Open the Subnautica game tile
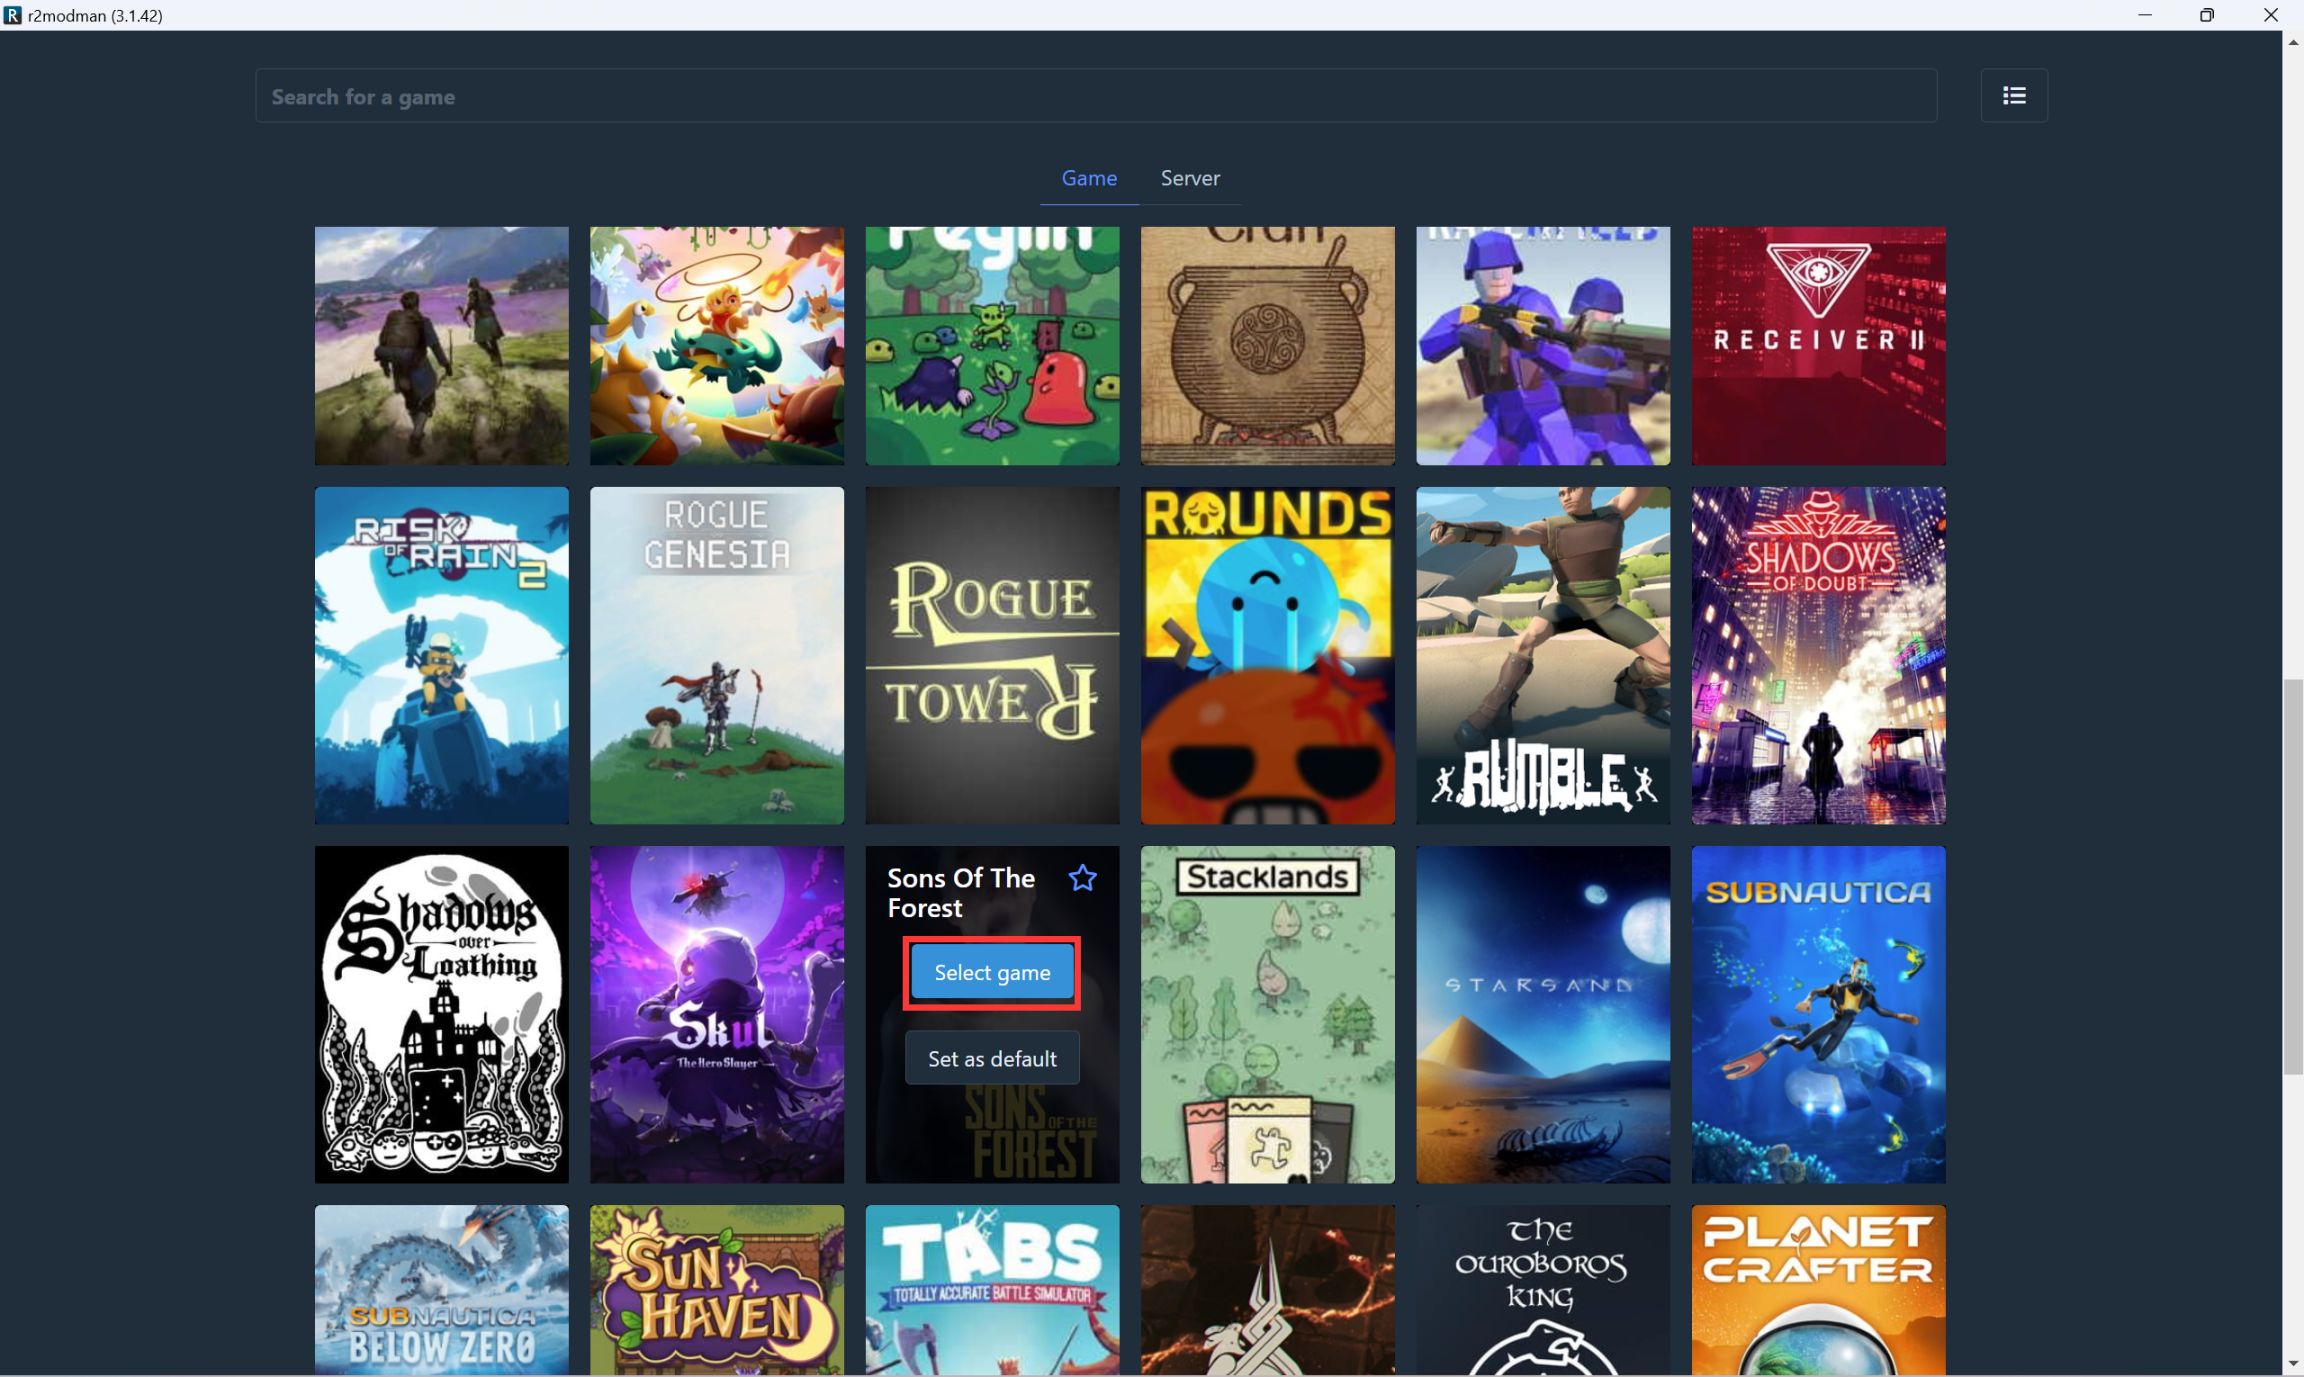Image resolution: width=2304 pixels, height=1377 pixels. pos(1819,1014)
